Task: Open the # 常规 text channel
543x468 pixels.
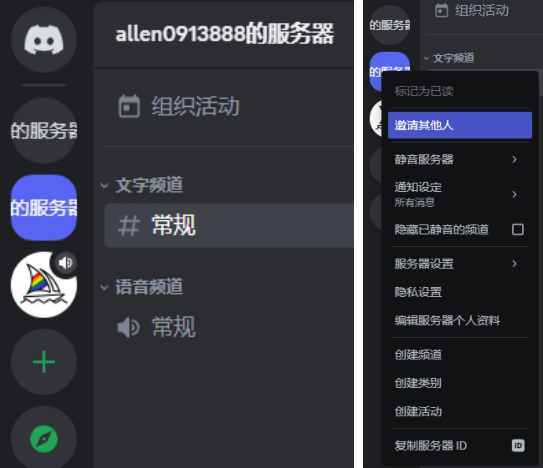Action: tap(229, 226)
